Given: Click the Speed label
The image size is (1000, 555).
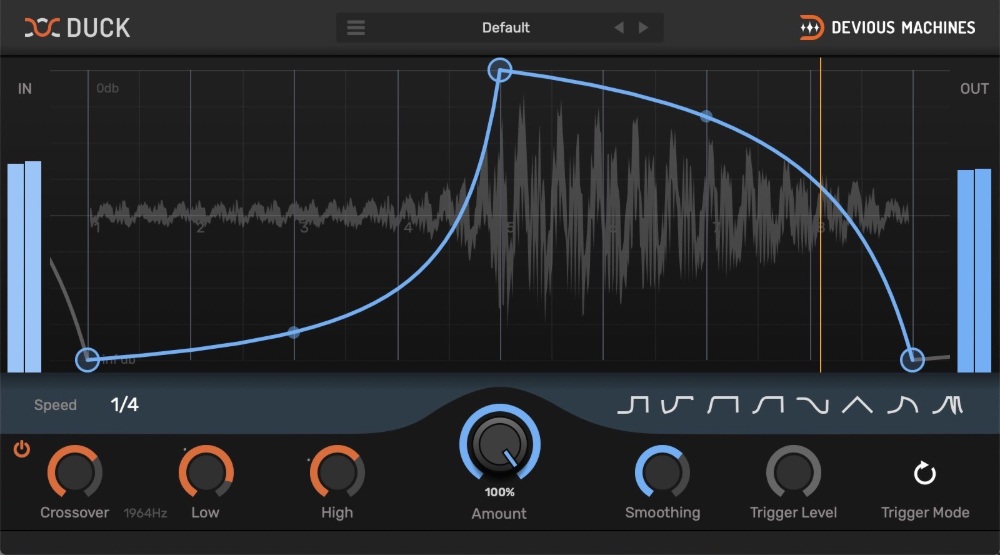Looking at the screenshot, I should pos(55,405).
